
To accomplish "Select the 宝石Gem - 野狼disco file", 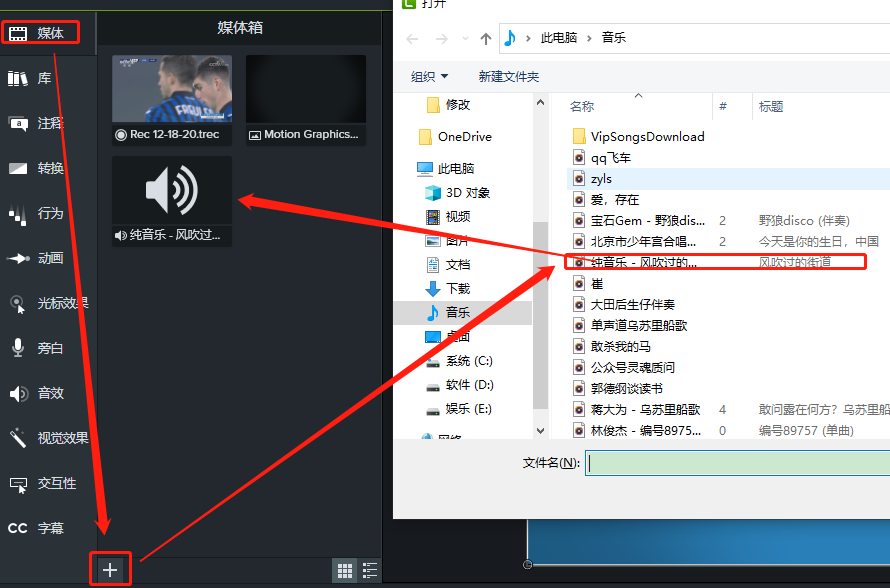I will coord(639,221).
